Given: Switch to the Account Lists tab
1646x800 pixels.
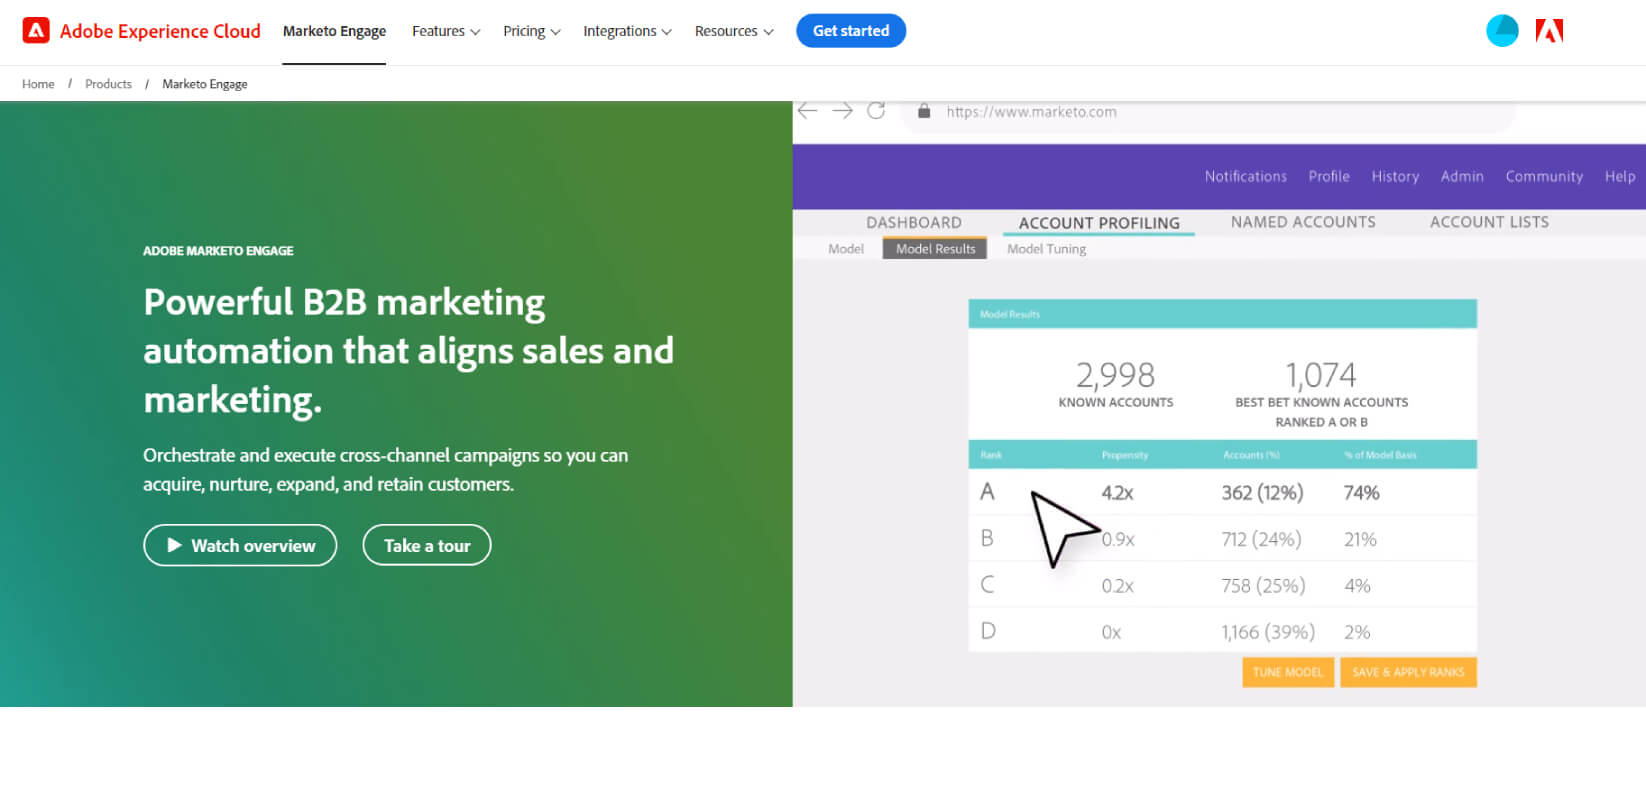Looking at the screenshot, I should (x=1489, y=222).
